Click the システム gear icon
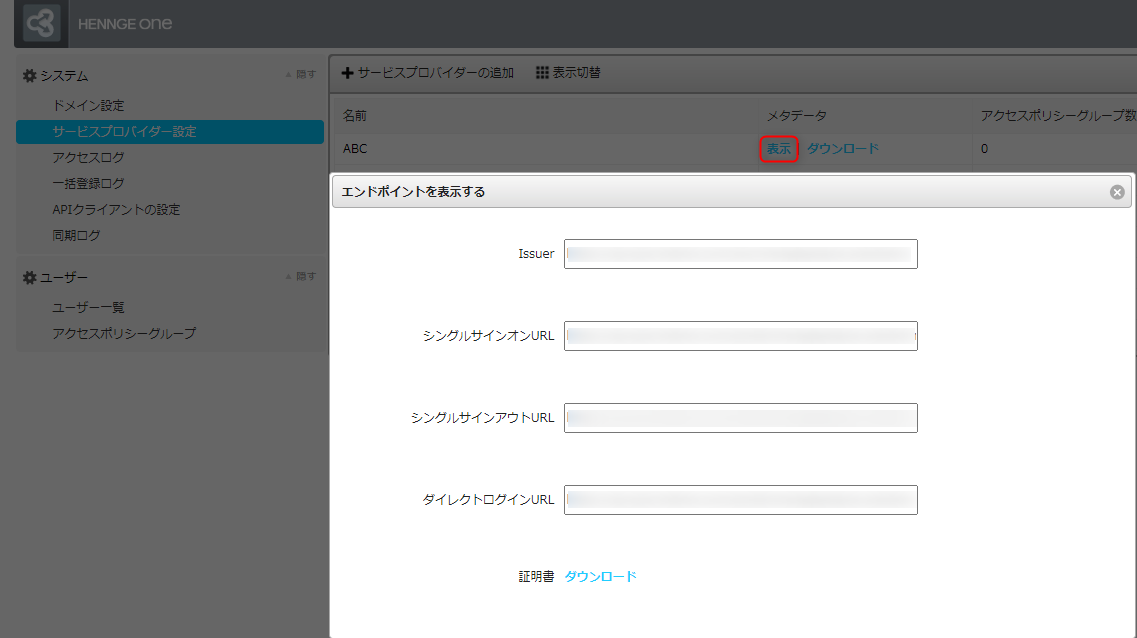The image size is (1137, 638). pyautogui.click(x=30, y=75)
